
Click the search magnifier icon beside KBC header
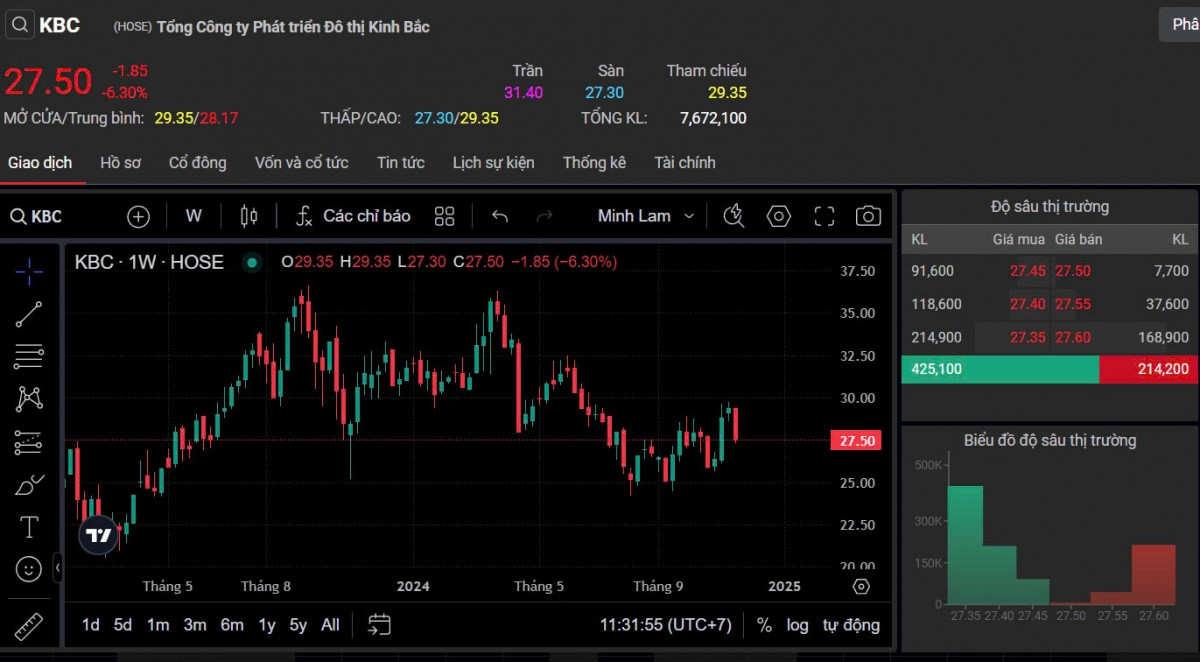pos(20,25)
